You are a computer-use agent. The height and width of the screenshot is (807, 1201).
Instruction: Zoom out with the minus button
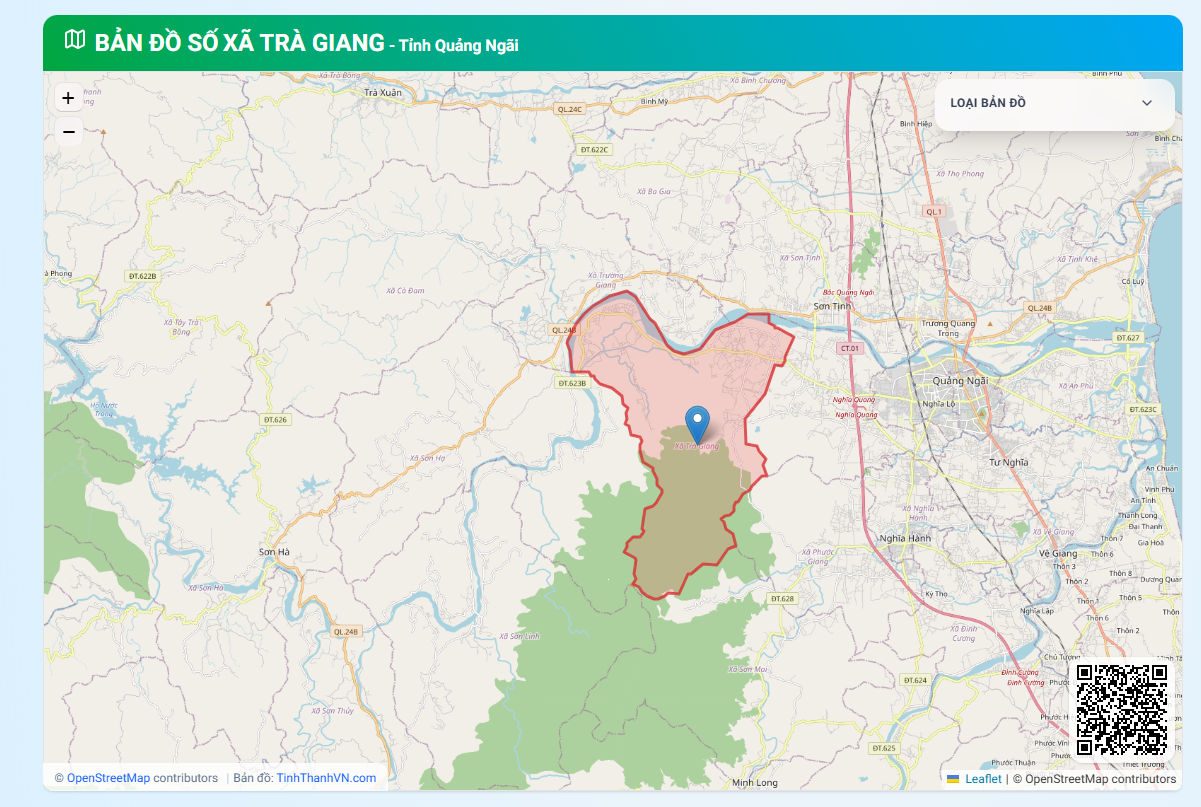[68, 131]
